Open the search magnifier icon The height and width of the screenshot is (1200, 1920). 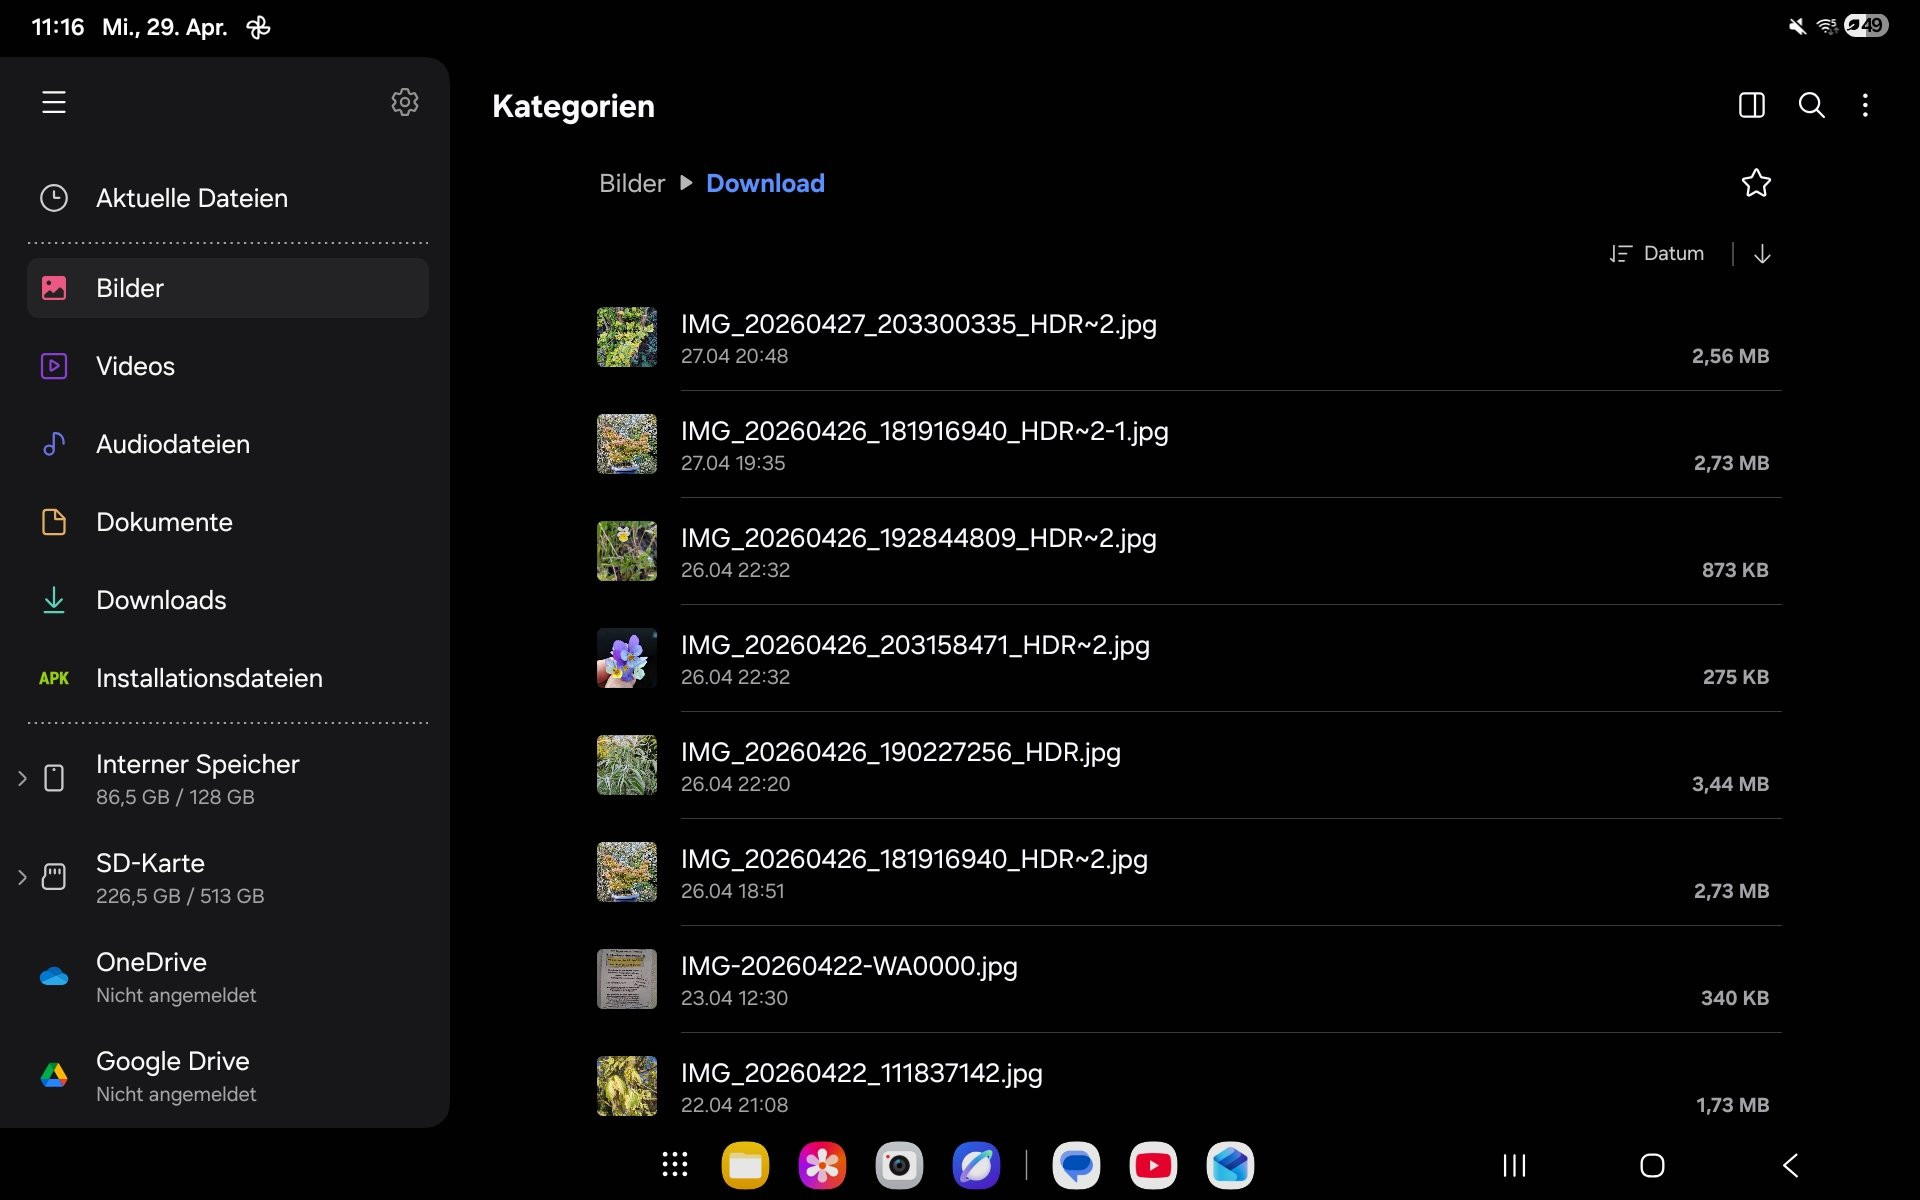(1811, 105)
